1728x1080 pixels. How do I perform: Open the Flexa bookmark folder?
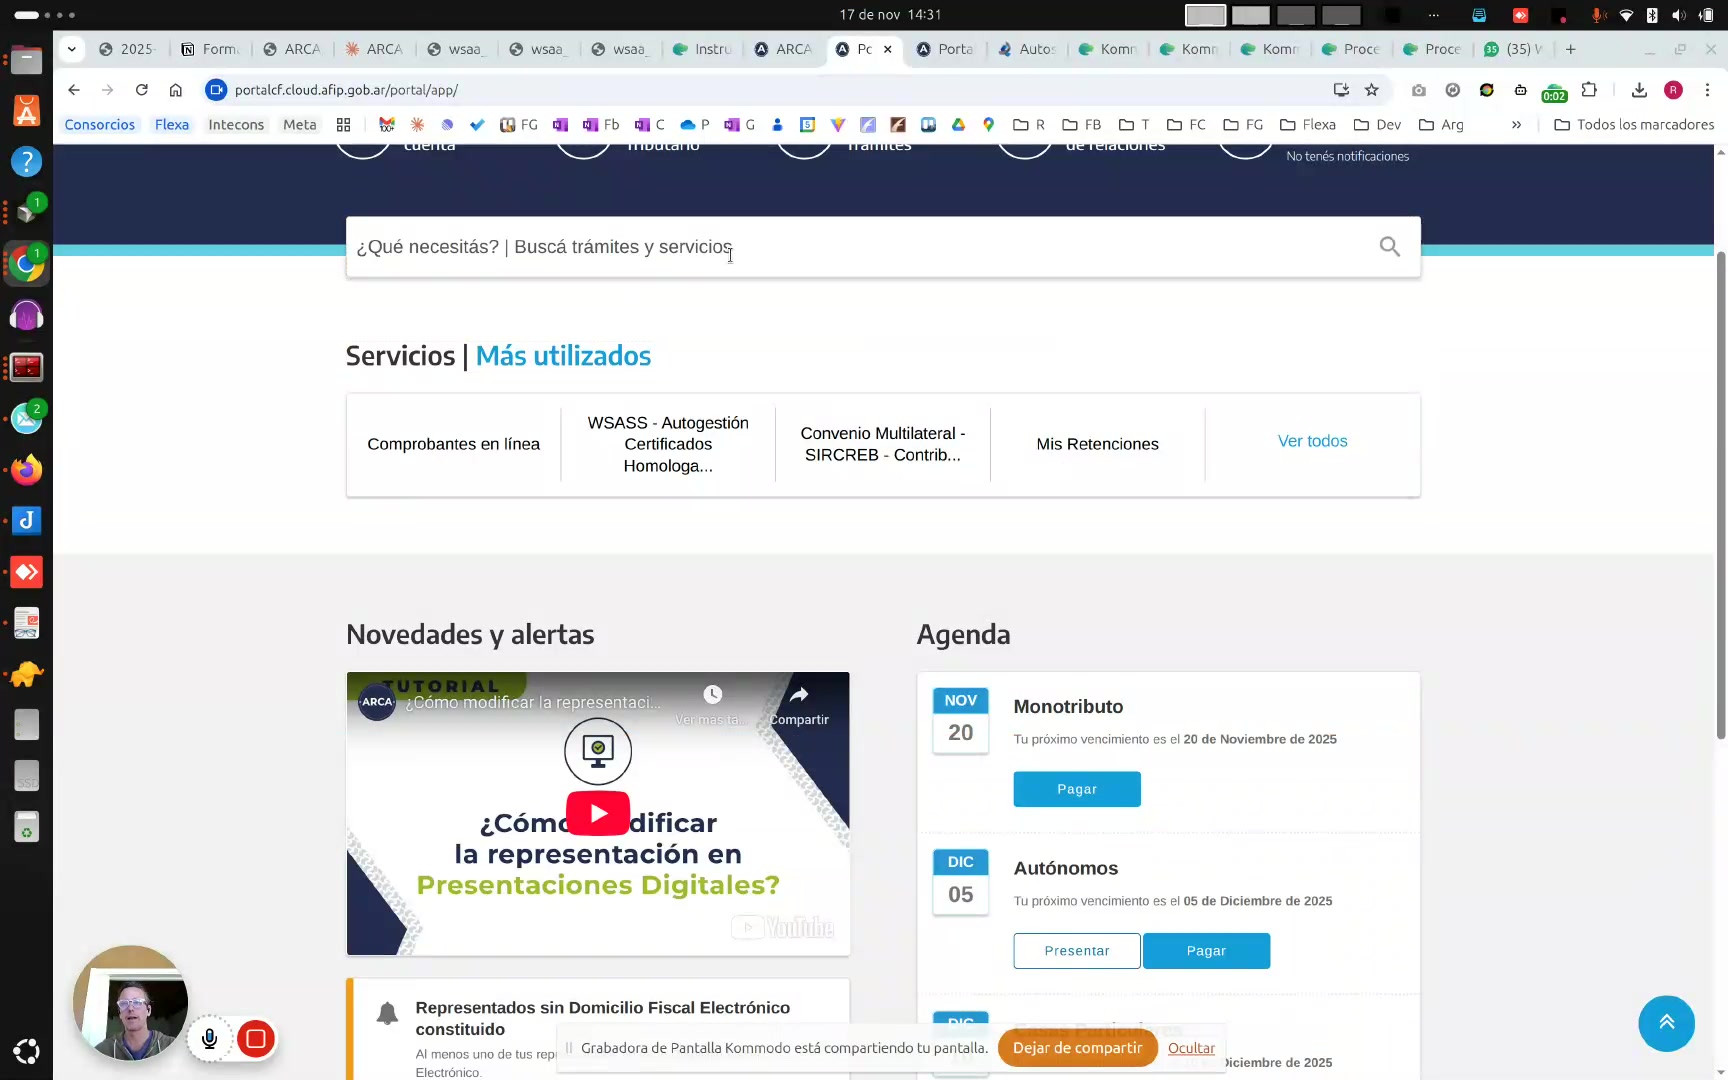(x=1308, y=125)
